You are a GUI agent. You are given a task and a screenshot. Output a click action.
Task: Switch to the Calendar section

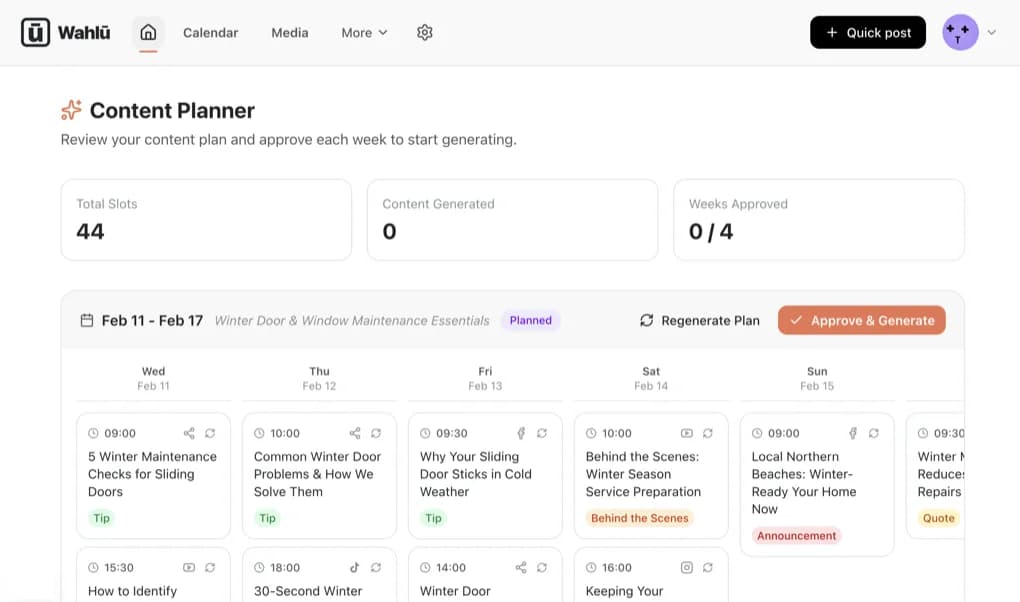[210, 32]
